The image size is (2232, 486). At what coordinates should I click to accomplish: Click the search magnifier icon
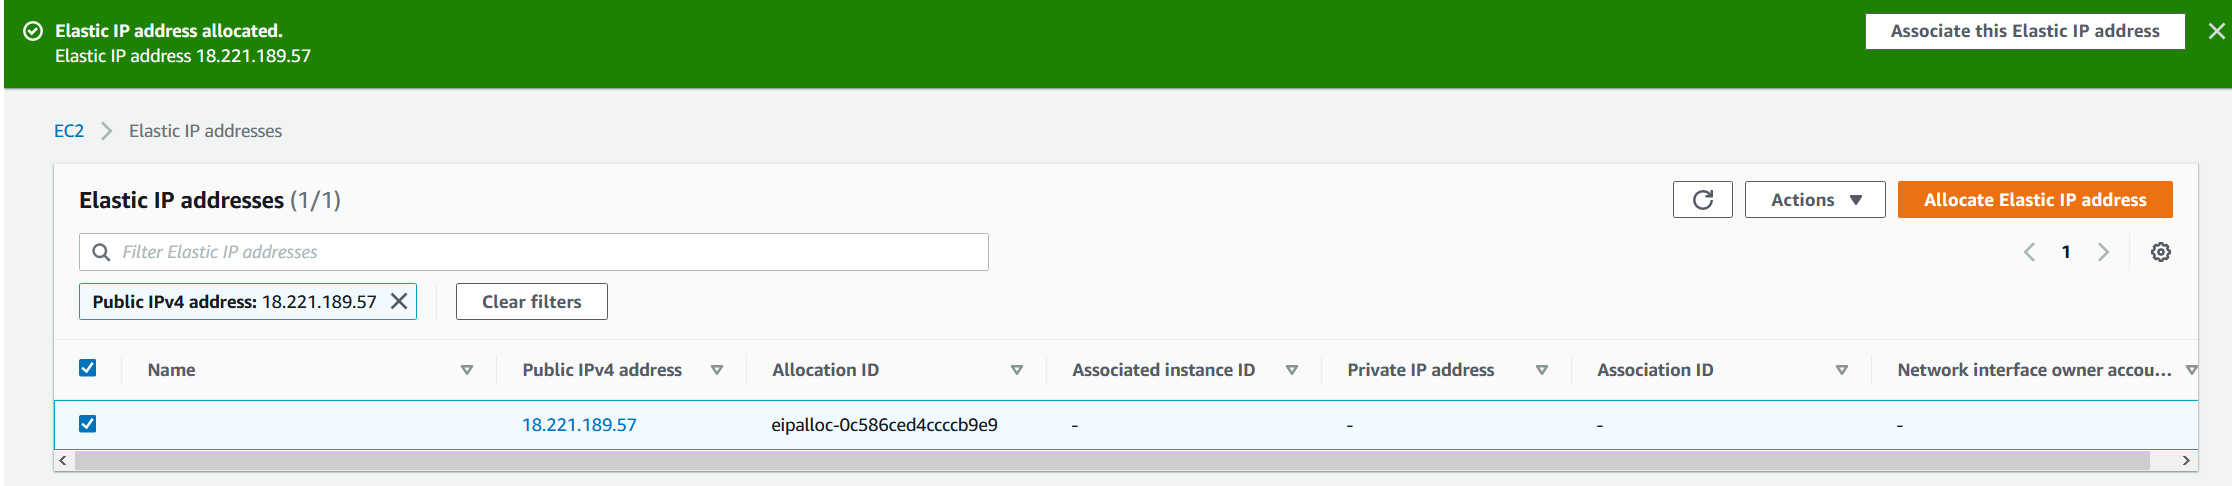pyautogui.click(x=101, y=252)
